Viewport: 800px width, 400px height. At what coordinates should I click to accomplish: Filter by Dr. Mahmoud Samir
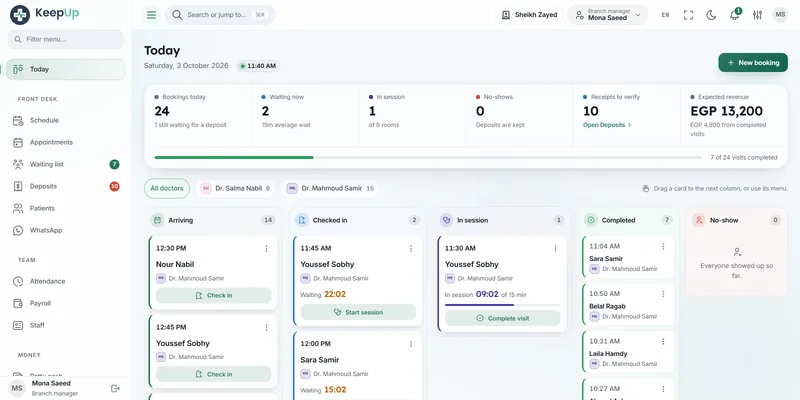coord(331,188)
